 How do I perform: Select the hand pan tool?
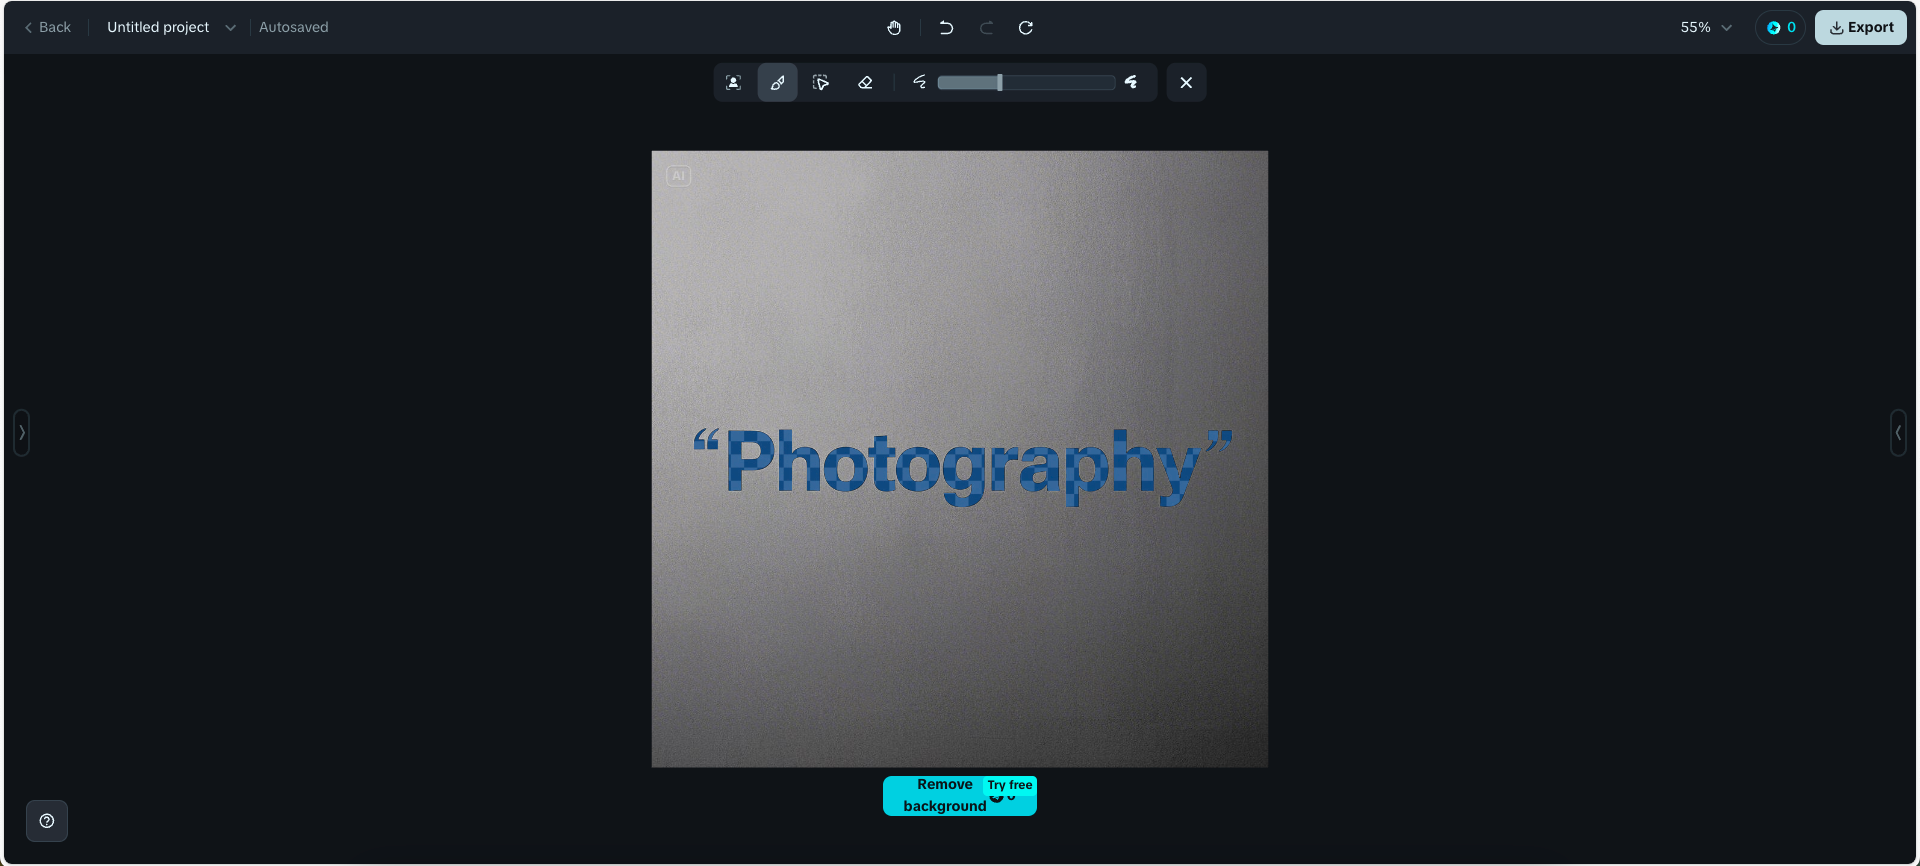click(894, 28)
